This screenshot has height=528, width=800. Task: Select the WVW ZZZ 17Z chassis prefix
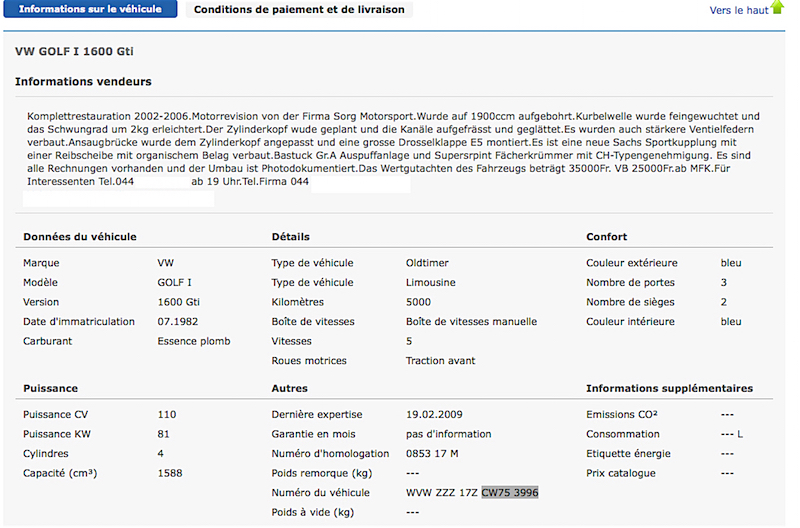(x=441, y=492)
